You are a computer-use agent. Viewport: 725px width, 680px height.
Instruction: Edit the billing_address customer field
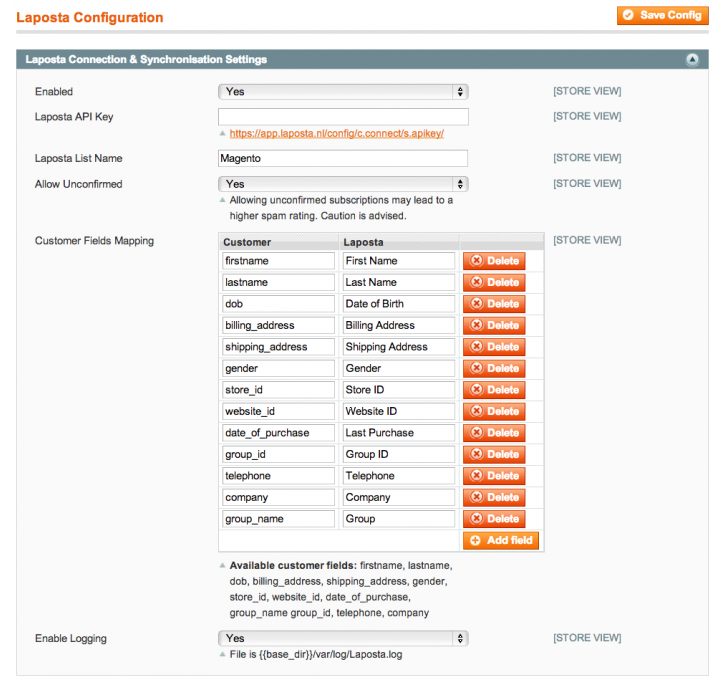[x=278, y=325]
